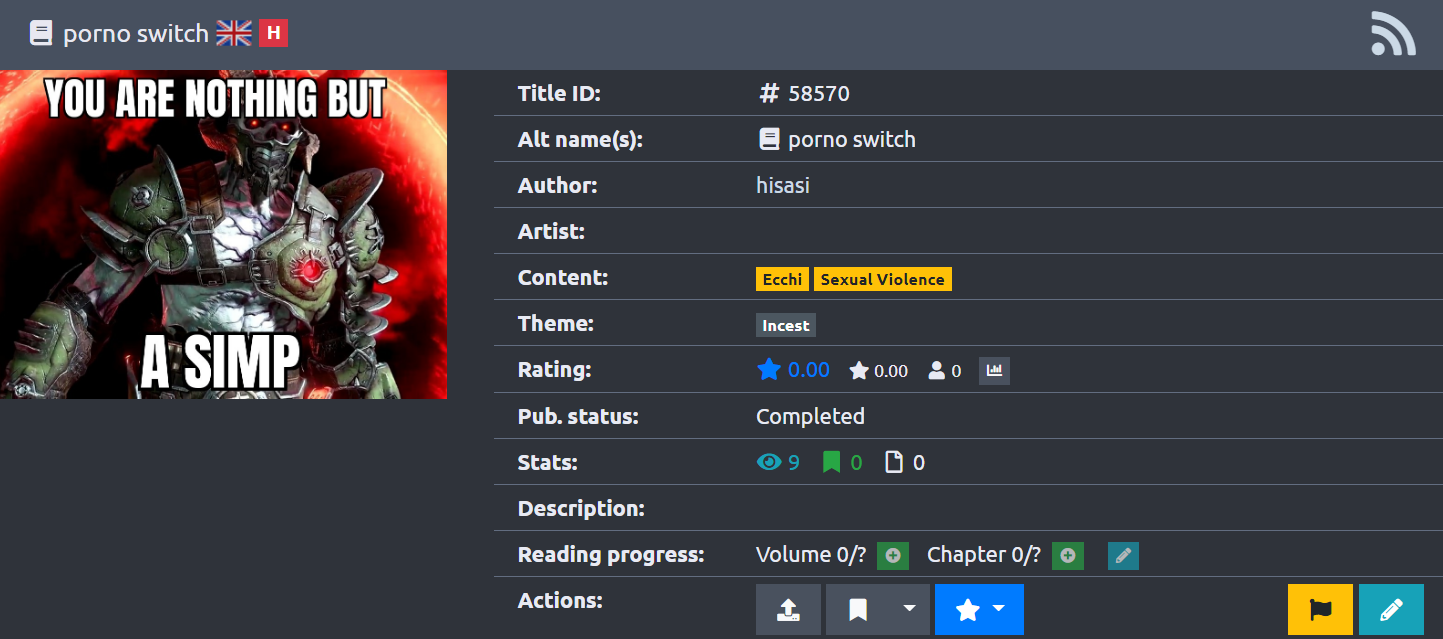Open the RSS feed icon
The height and width of the screenshot is (639, 1443).
1393,34
